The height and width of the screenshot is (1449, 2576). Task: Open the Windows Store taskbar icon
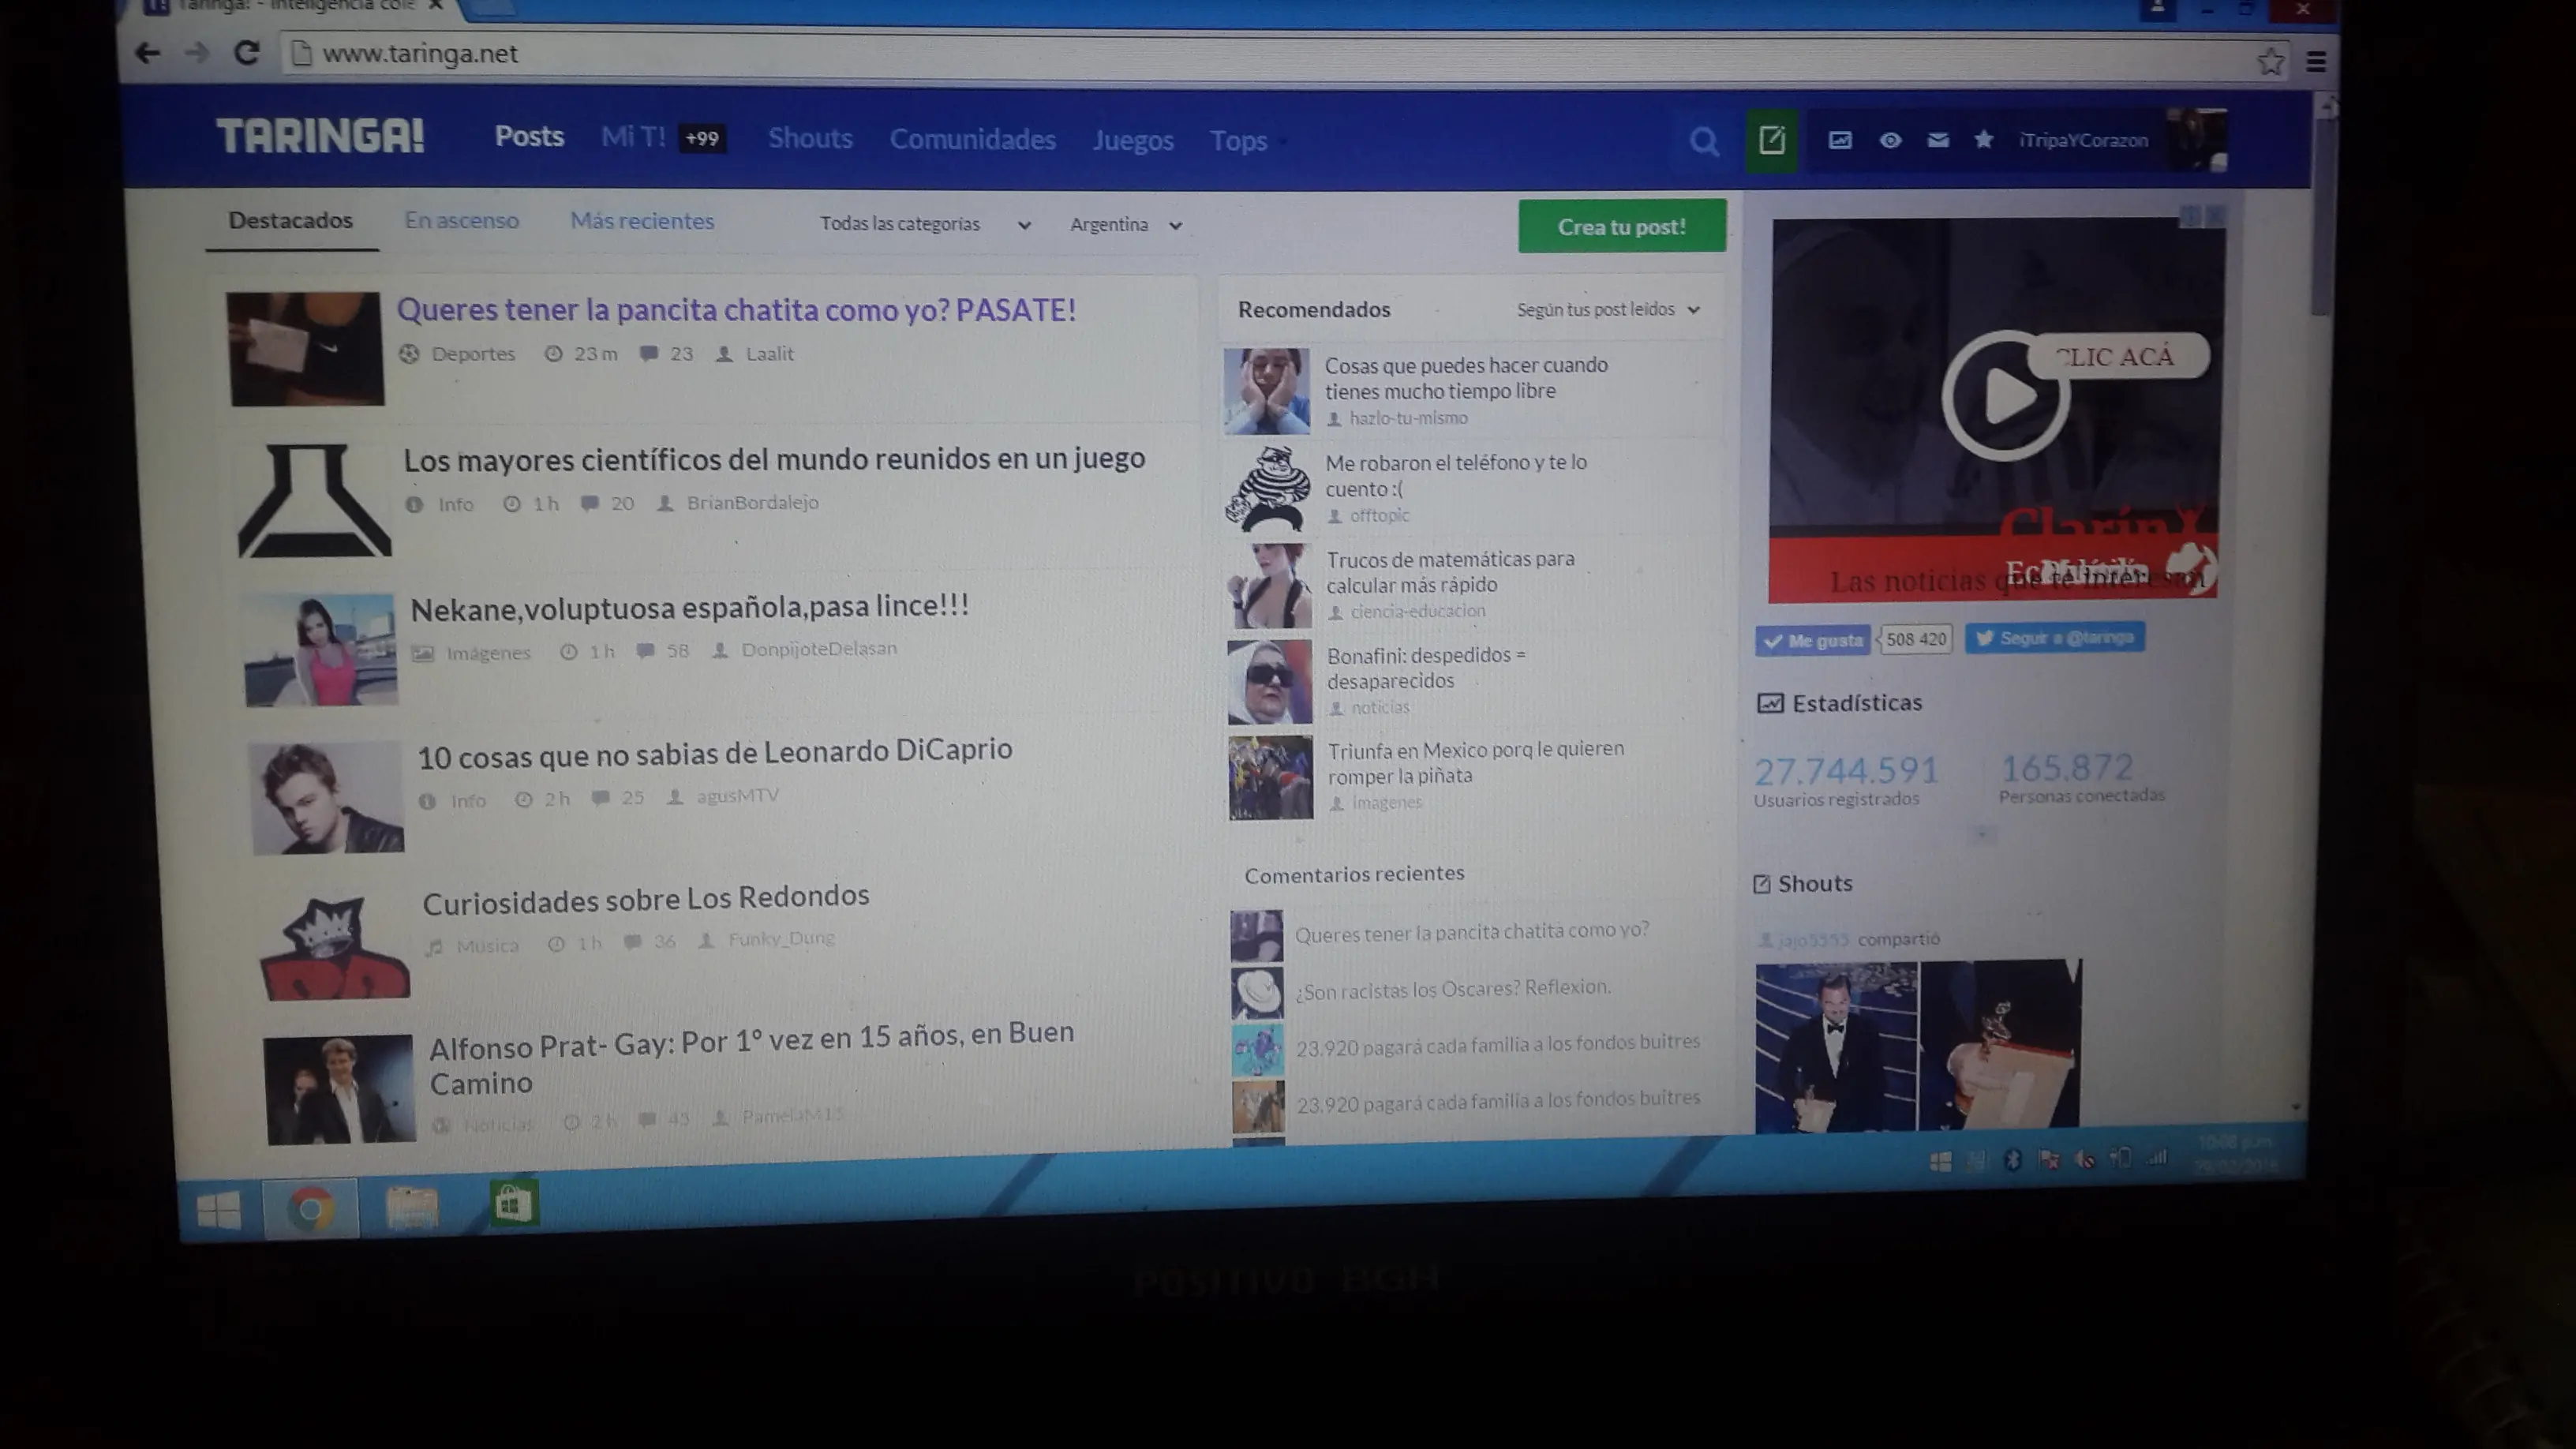(514, 1203)
